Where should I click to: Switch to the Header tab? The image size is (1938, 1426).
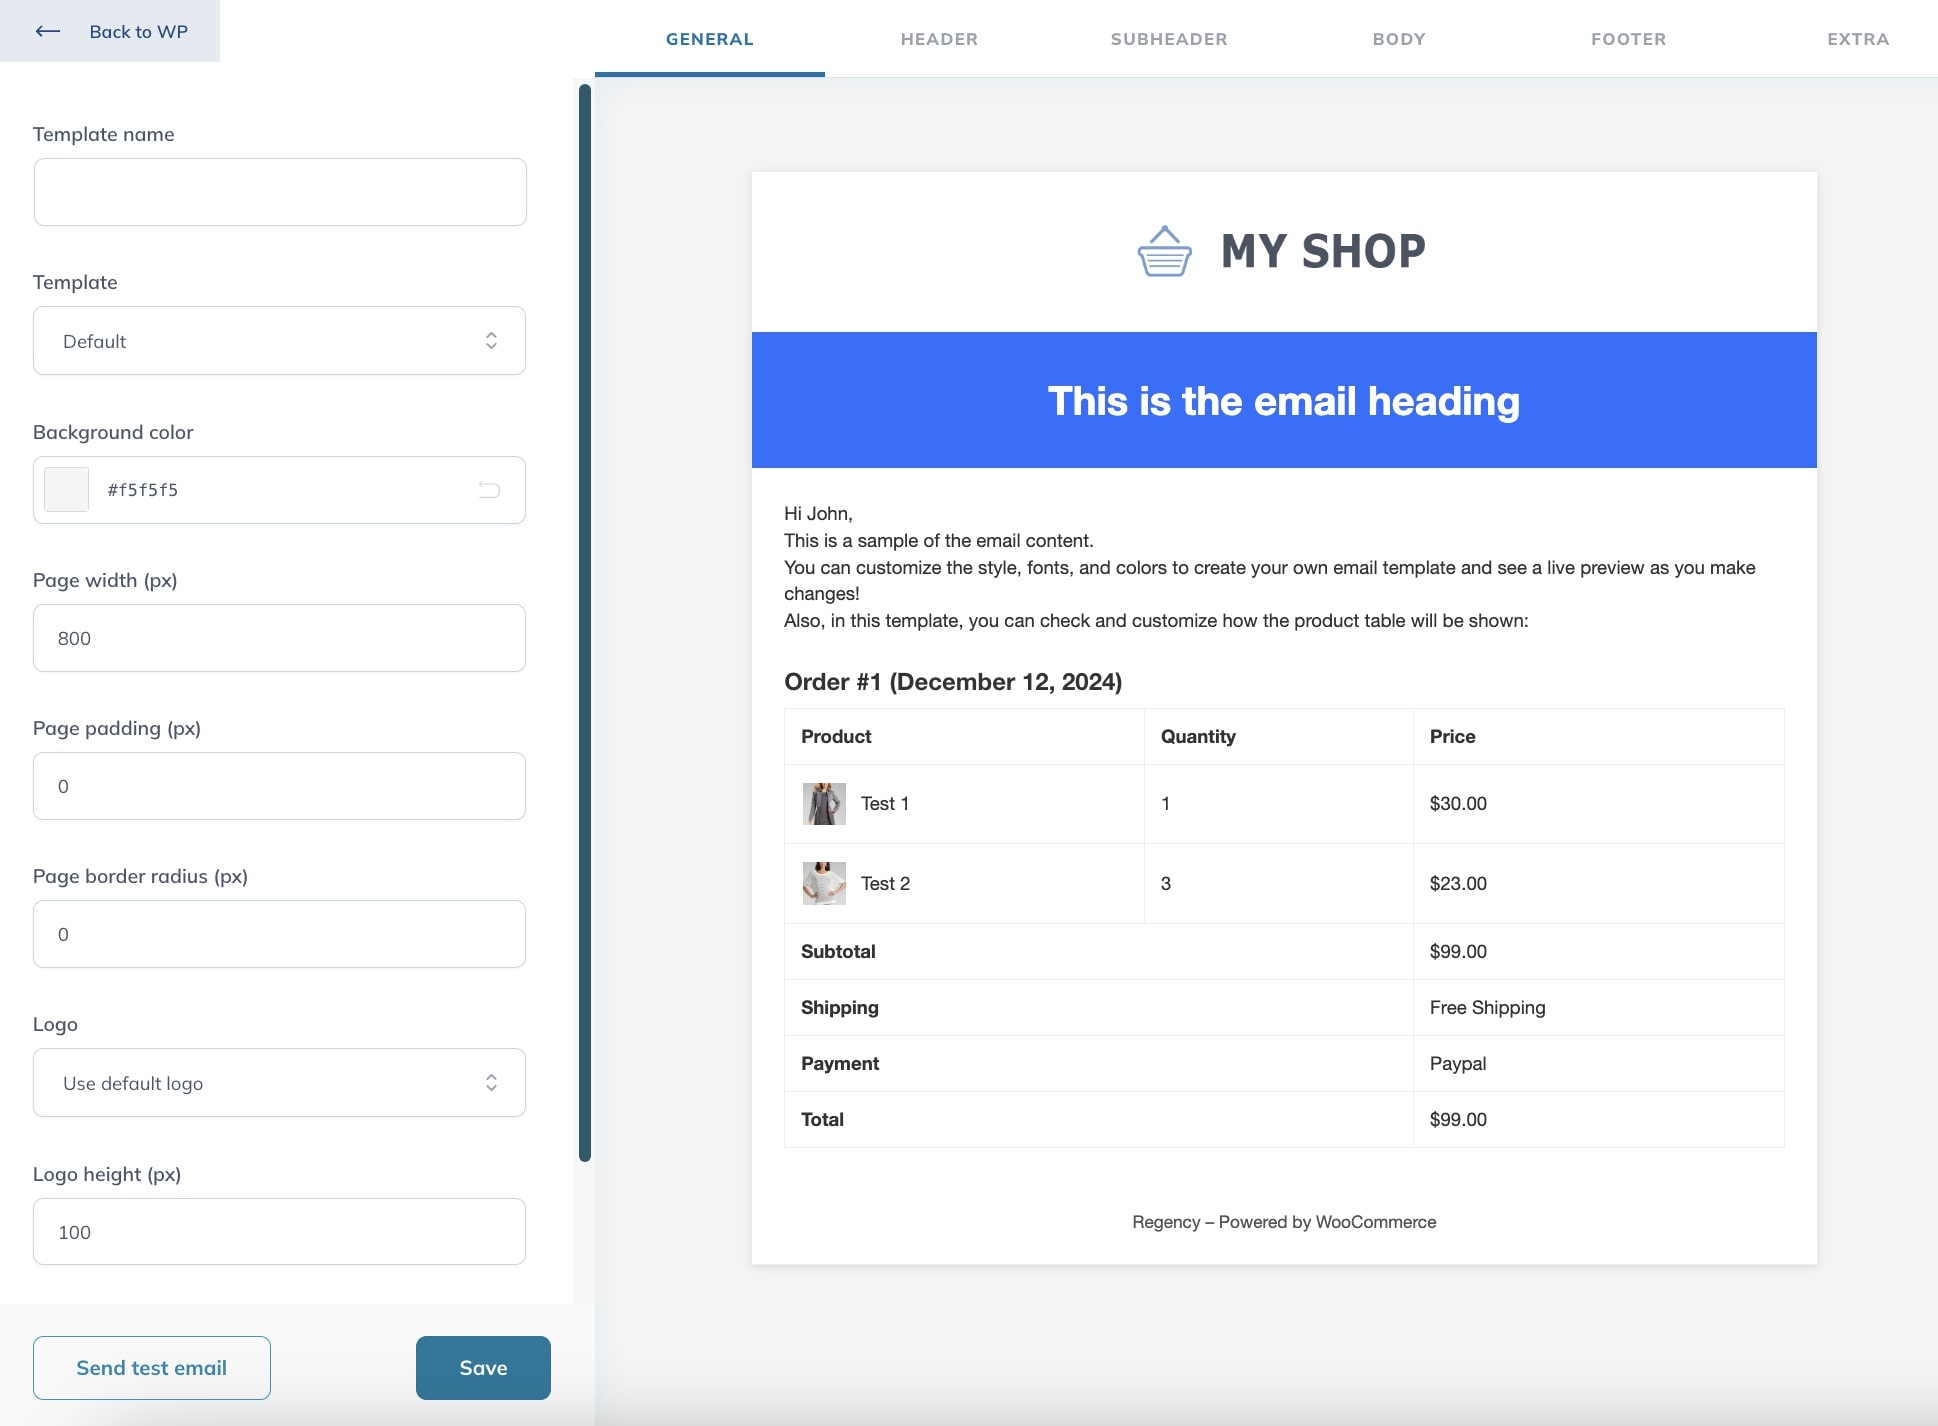coord(939,39)
